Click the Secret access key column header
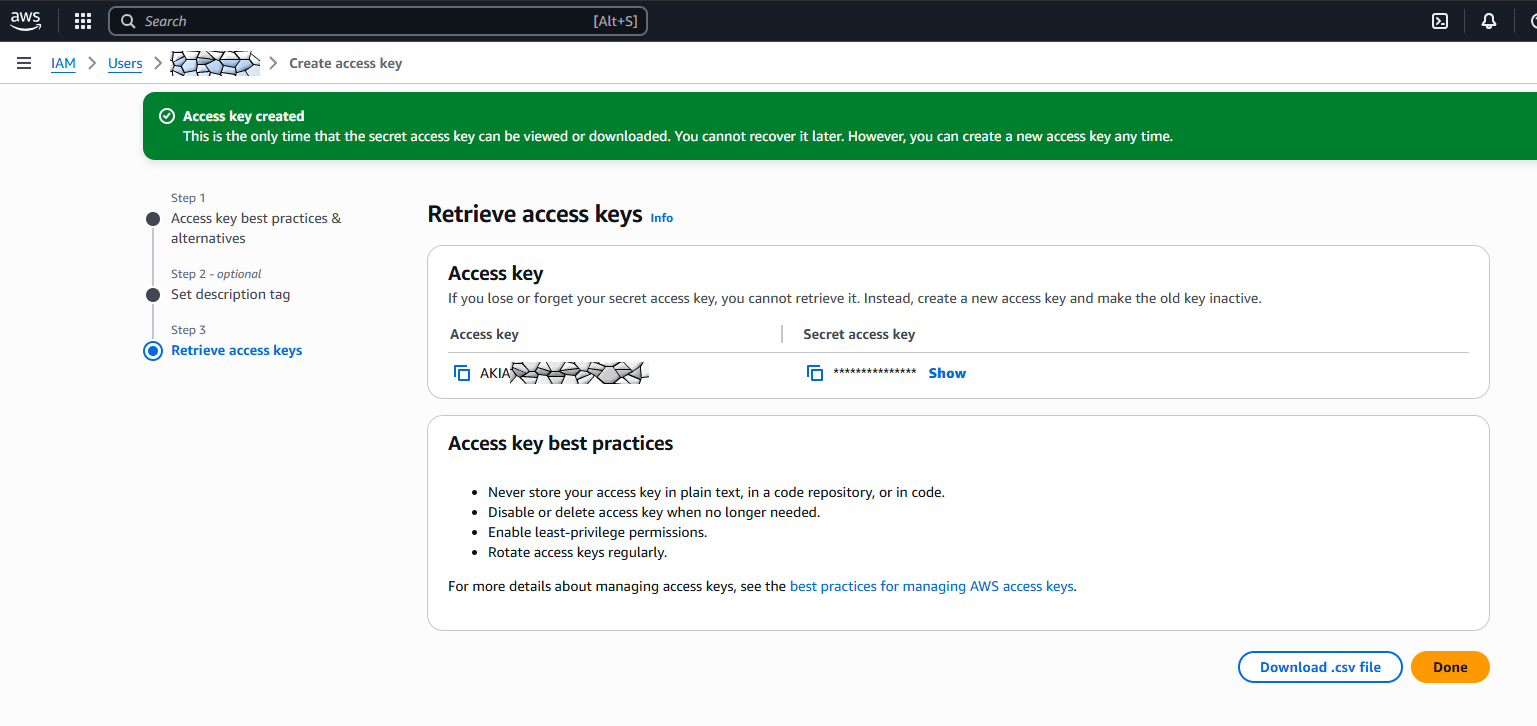This screenshot has height=726, width=1537. pos(859,334)
